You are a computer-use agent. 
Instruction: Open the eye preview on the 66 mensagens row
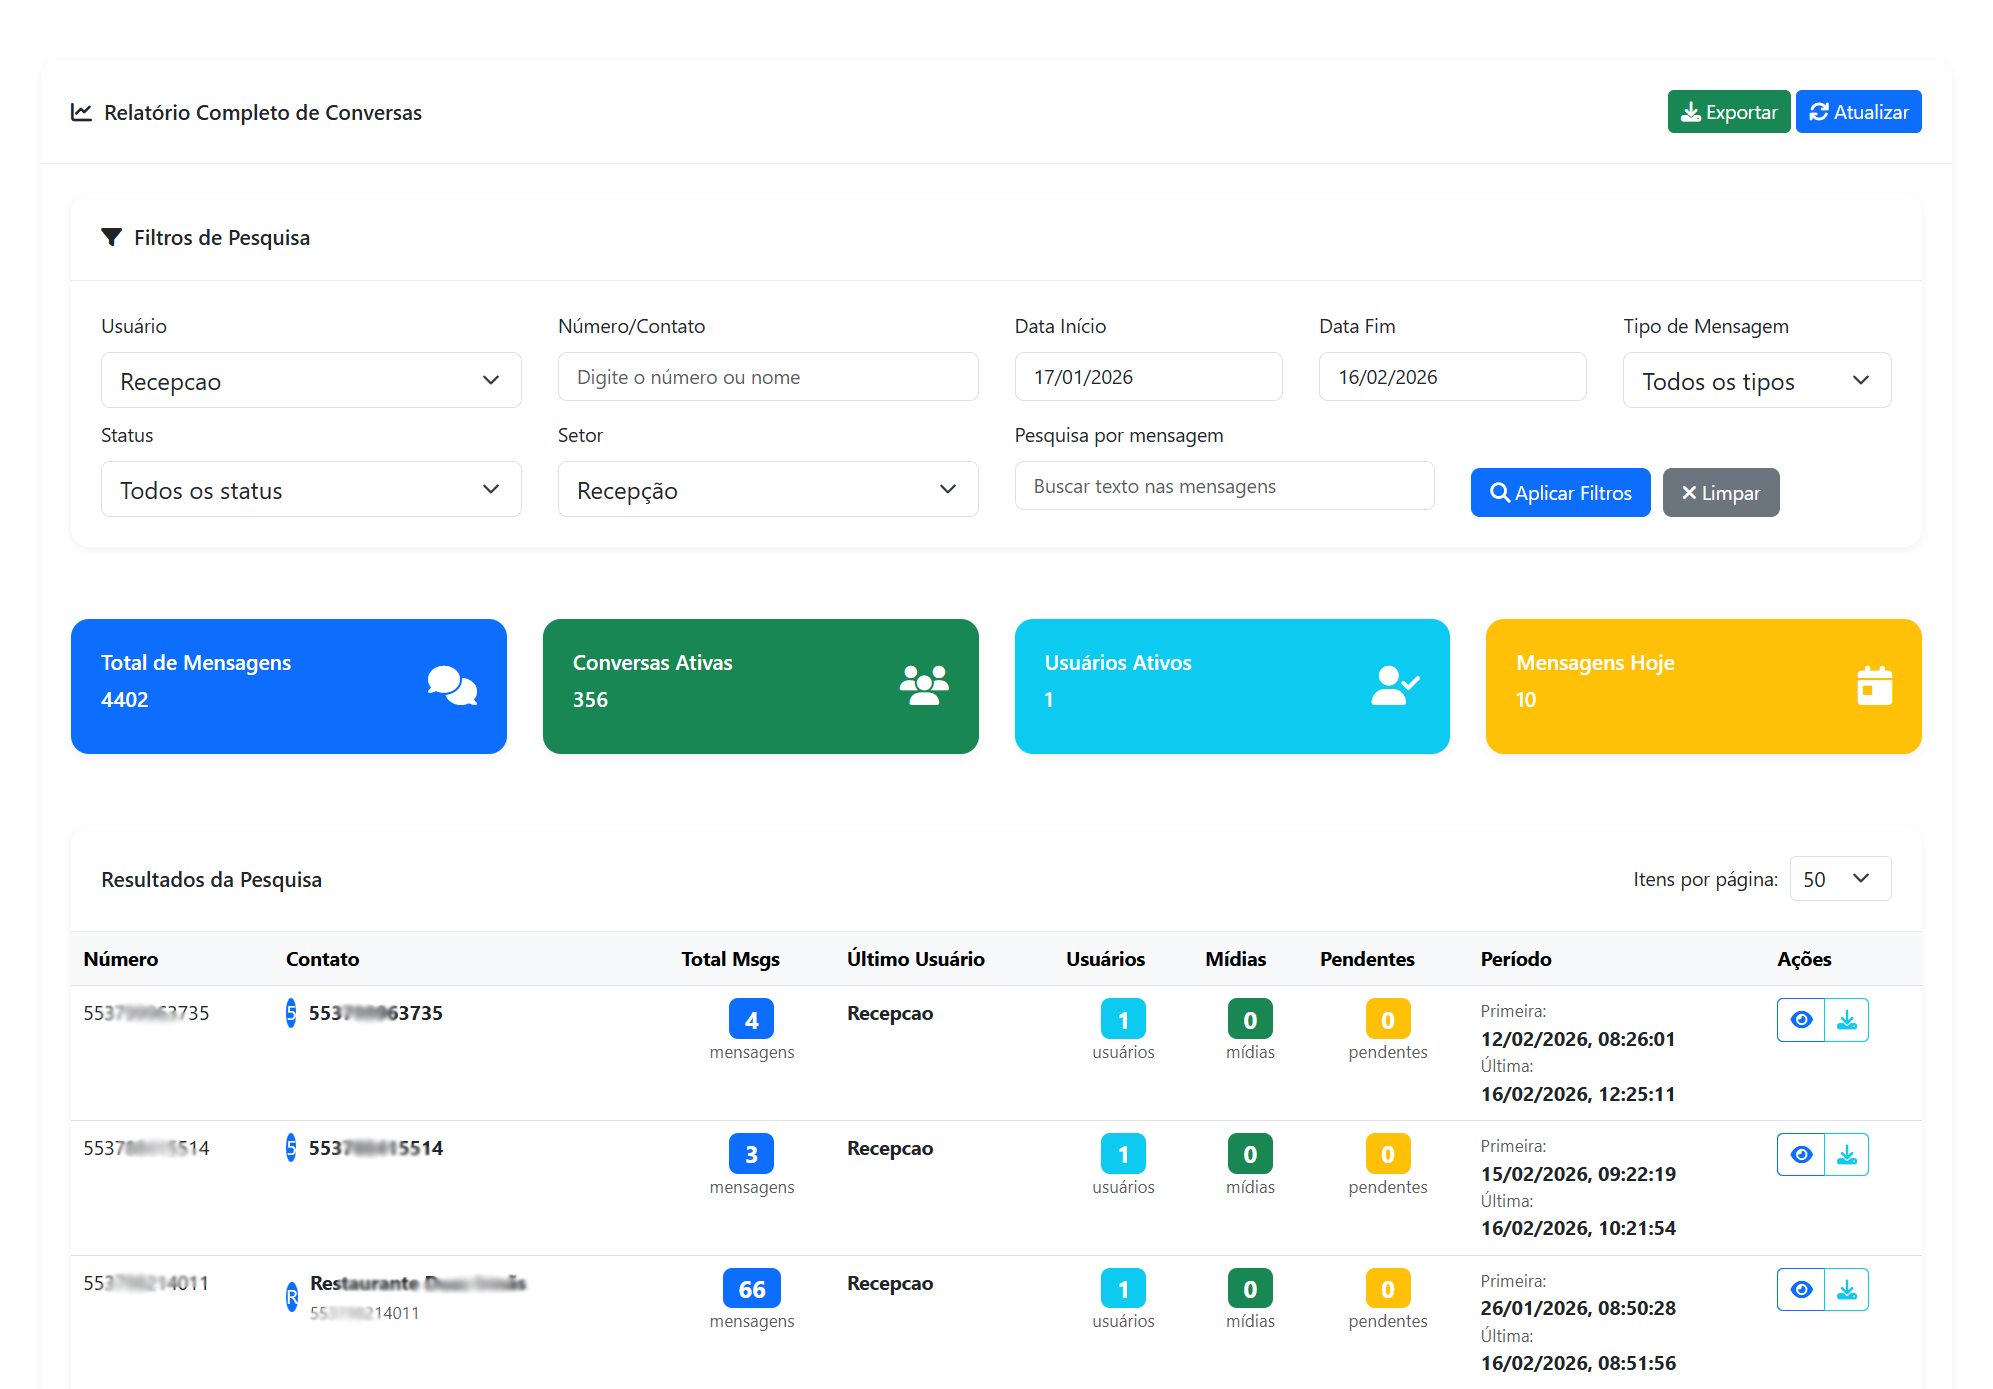[1801, 1289]
